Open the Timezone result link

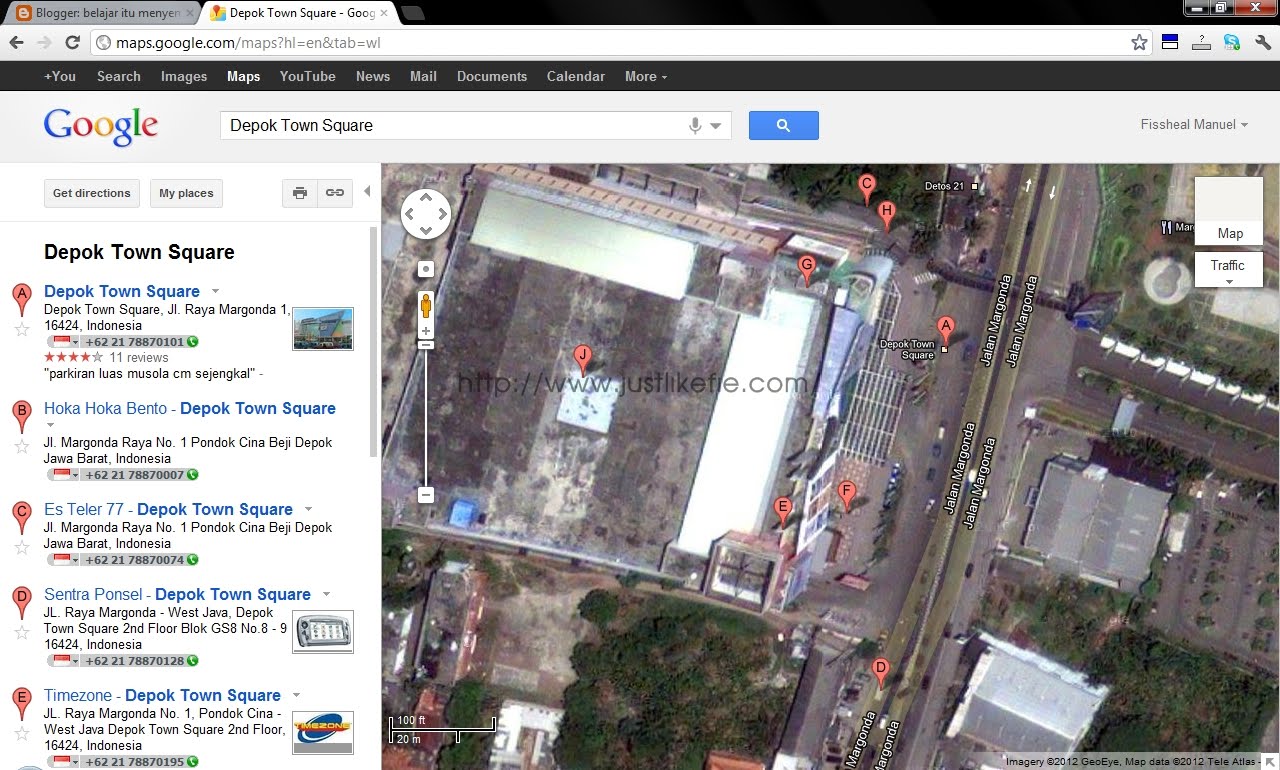[x=162, y=695]
